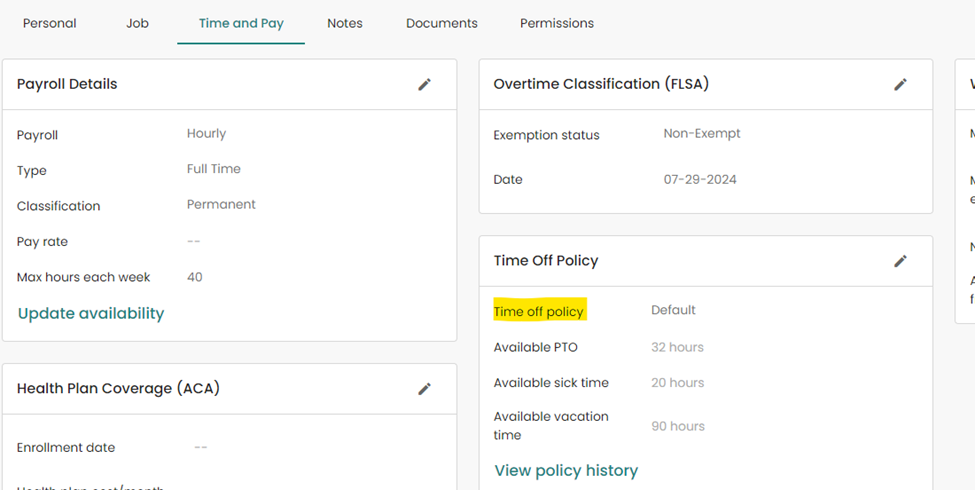Click the 90 hours vacation time value

[x=678, y=426]
